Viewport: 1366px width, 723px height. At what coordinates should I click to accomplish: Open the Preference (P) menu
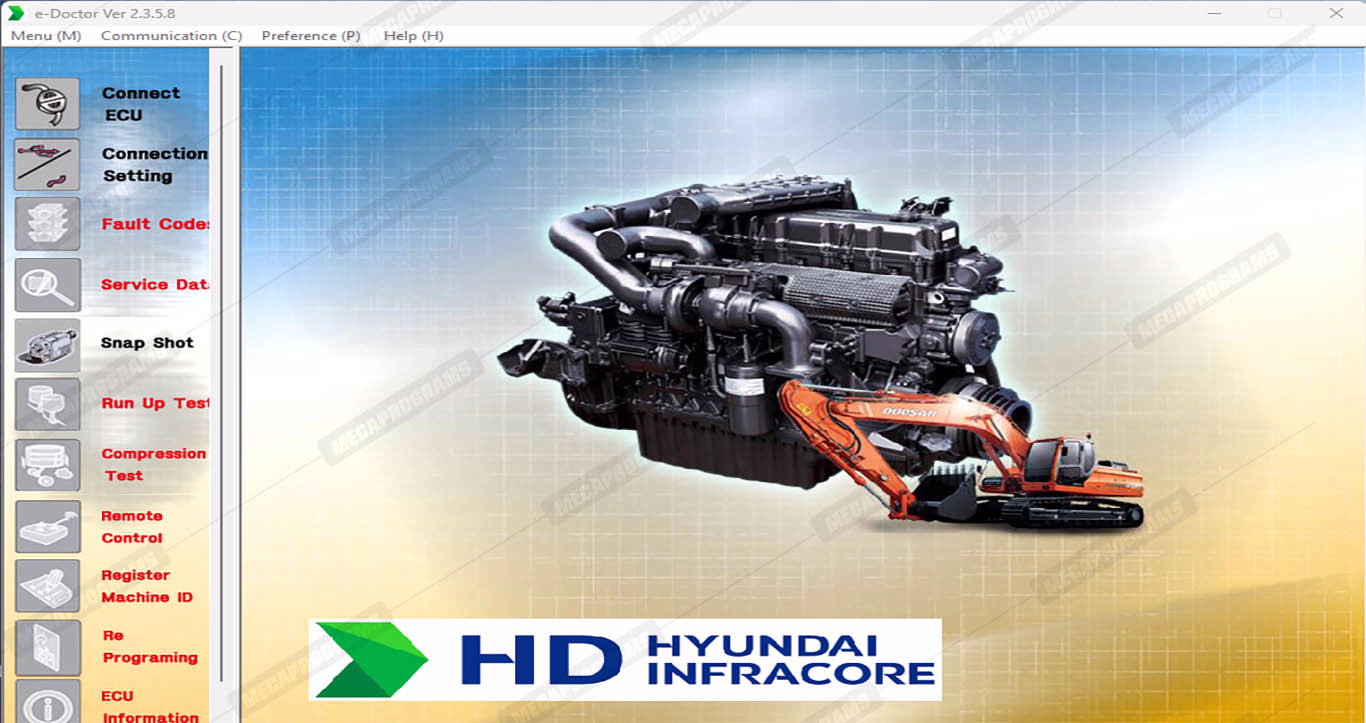click(310, 35)
